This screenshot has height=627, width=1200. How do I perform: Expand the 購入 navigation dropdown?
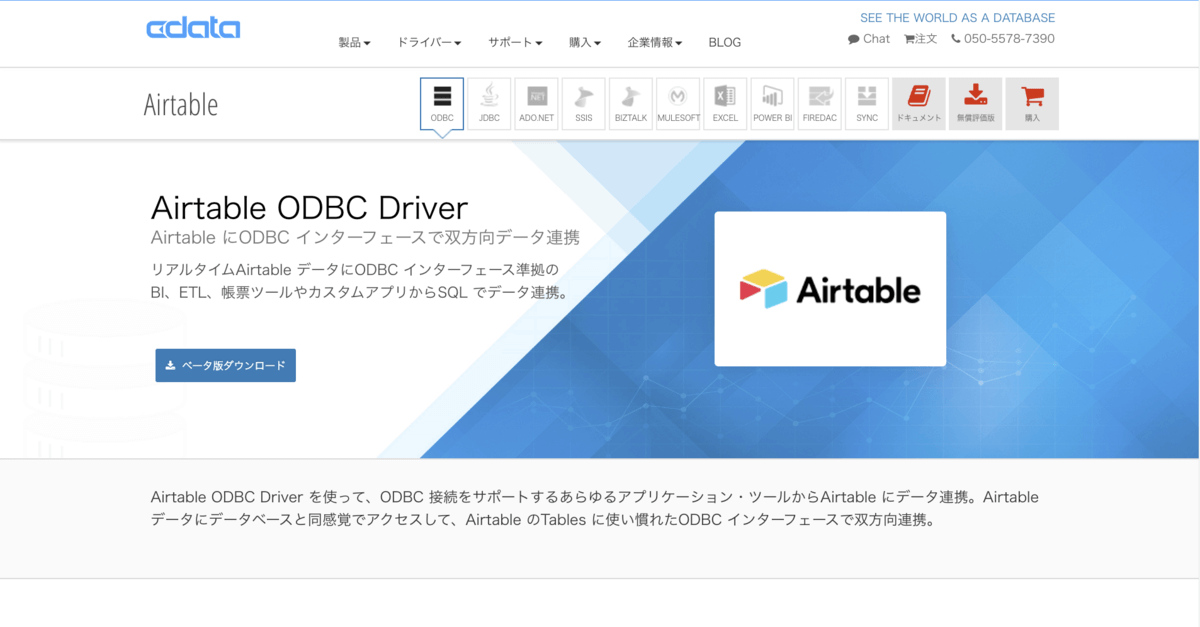point(585,43)
